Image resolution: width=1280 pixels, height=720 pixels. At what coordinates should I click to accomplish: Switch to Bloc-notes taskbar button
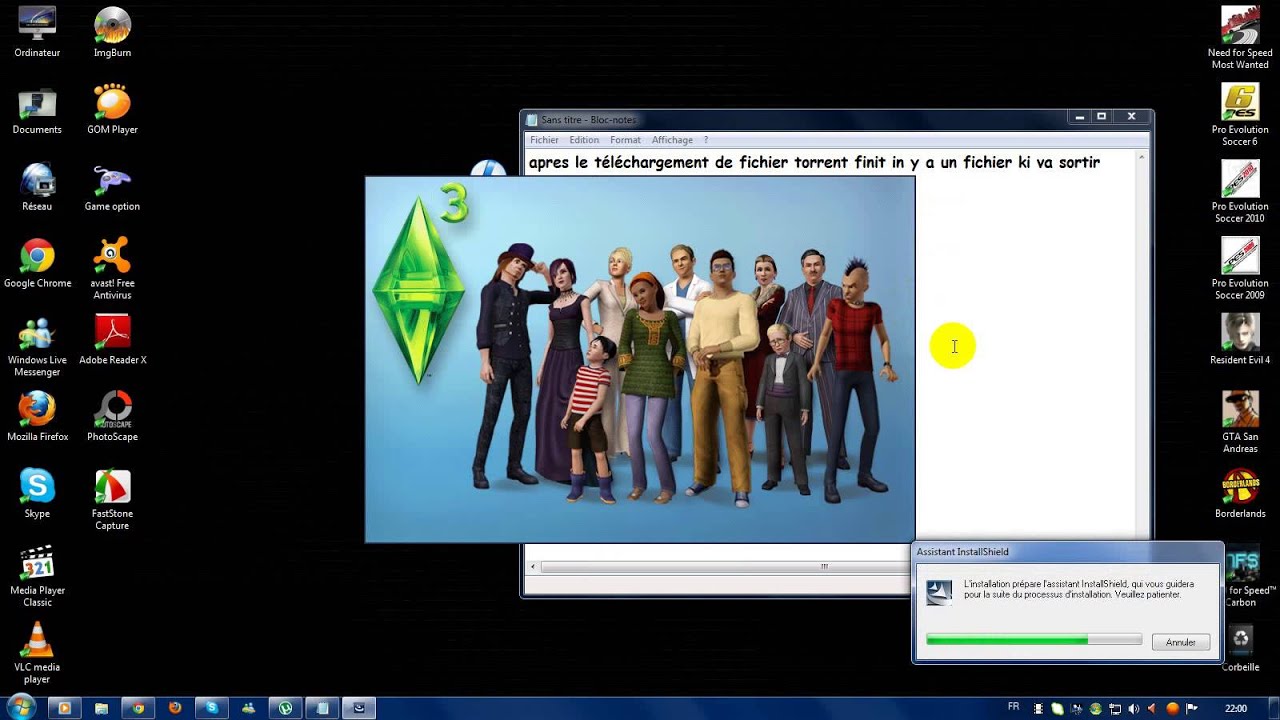pyautogui.click(x=322, y=708)
